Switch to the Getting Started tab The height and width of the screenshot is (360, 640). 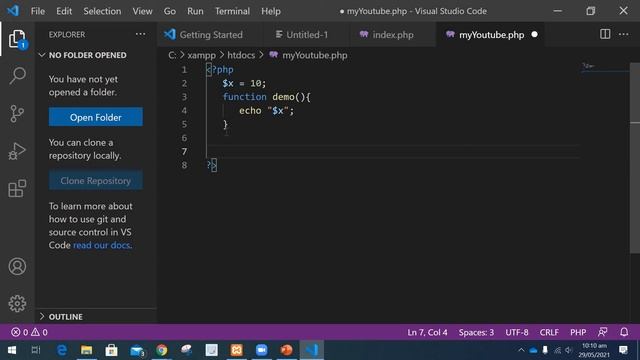coord(210,35)
